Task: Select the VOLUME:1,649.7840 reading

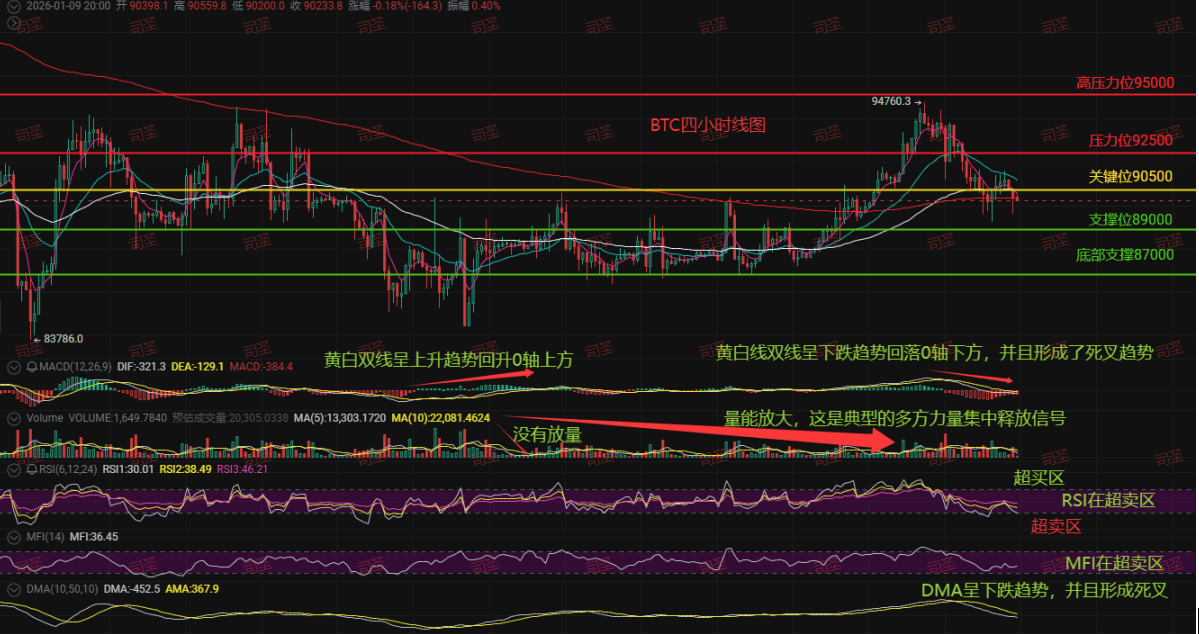Action: click(x=117, y=418)
